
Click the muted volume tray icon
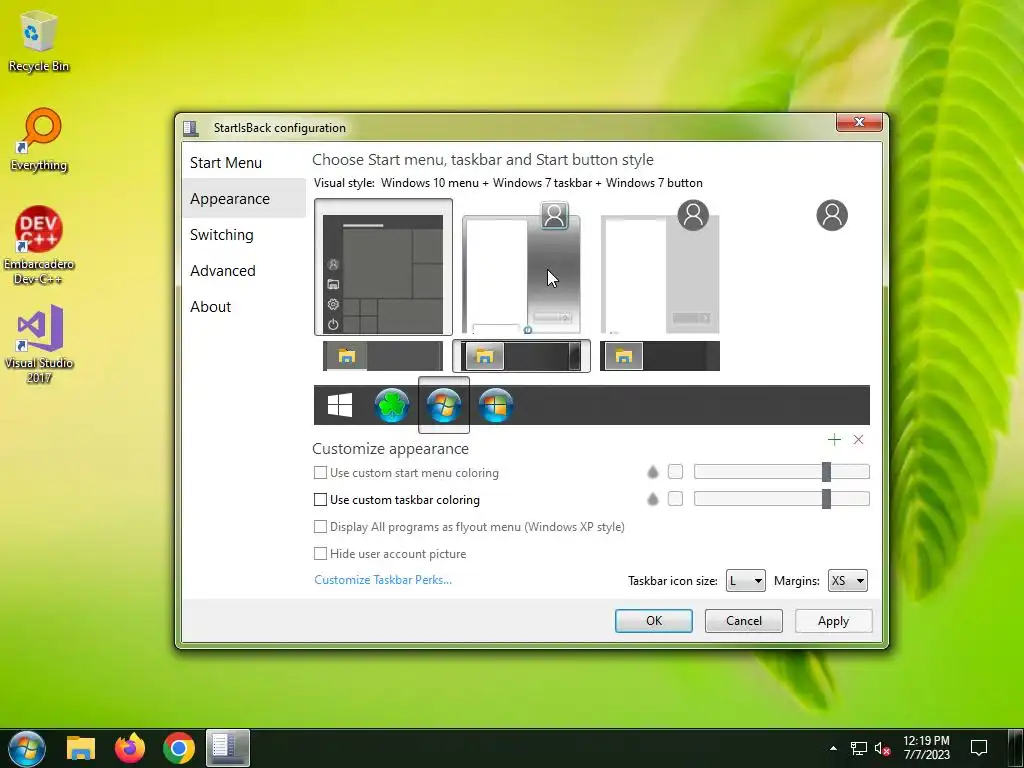882,748
